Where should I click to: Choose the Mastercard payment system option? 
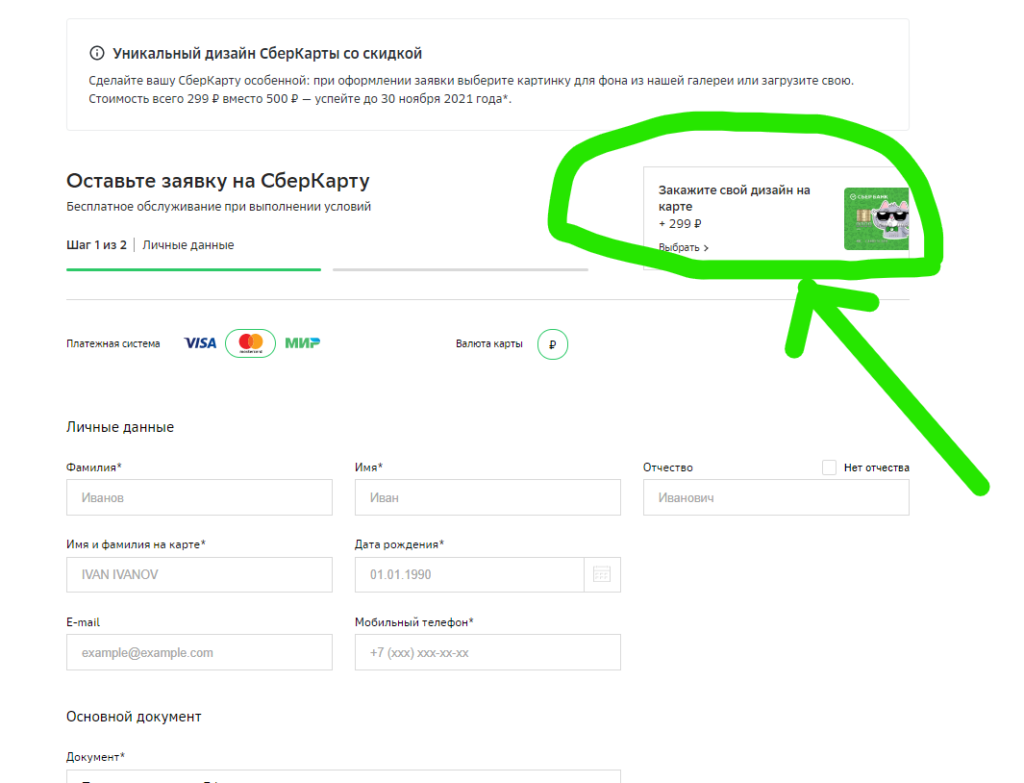pyautogui.click(x=250, y=344)
